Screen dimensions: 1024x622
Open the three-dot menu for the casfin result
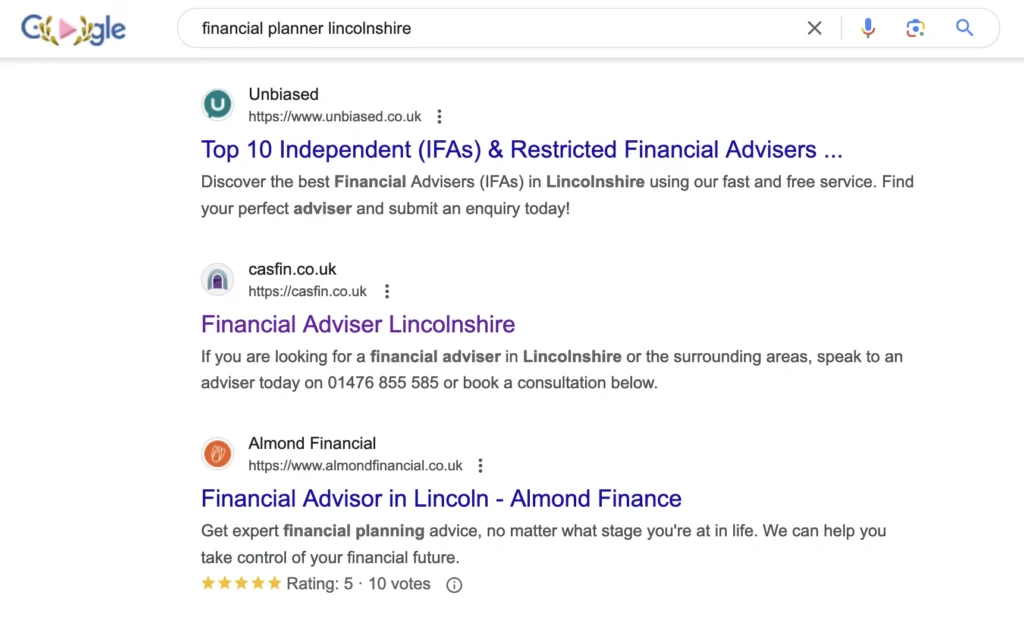click(386, 291)
